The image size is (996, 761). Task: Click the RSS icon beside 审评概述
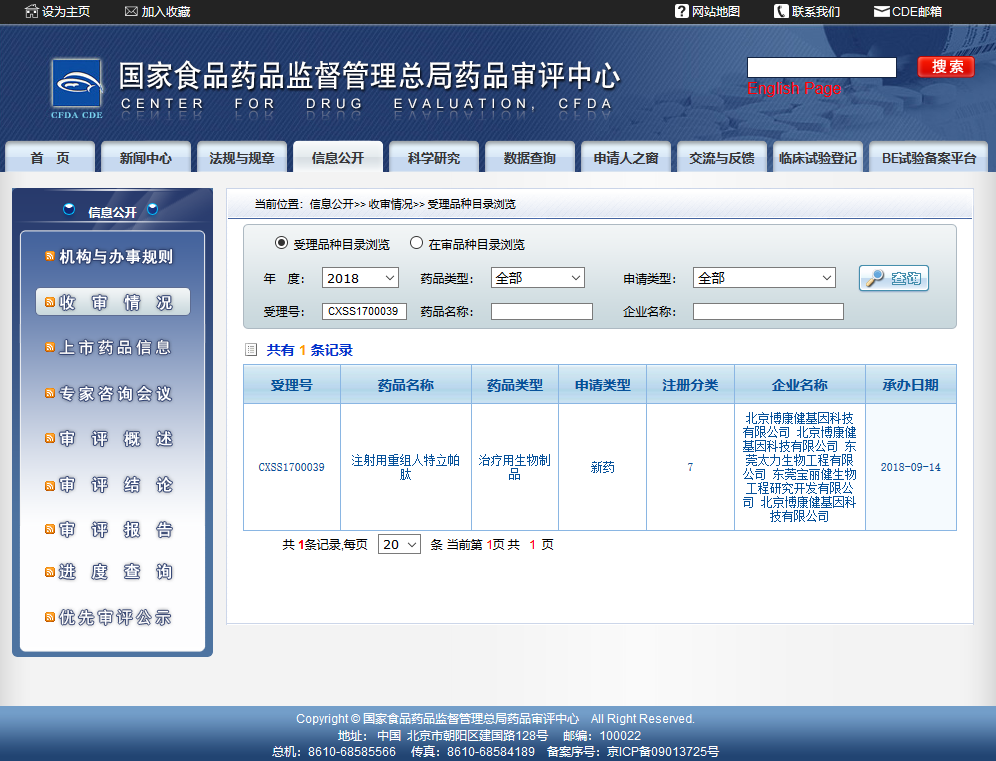[50, 438]
